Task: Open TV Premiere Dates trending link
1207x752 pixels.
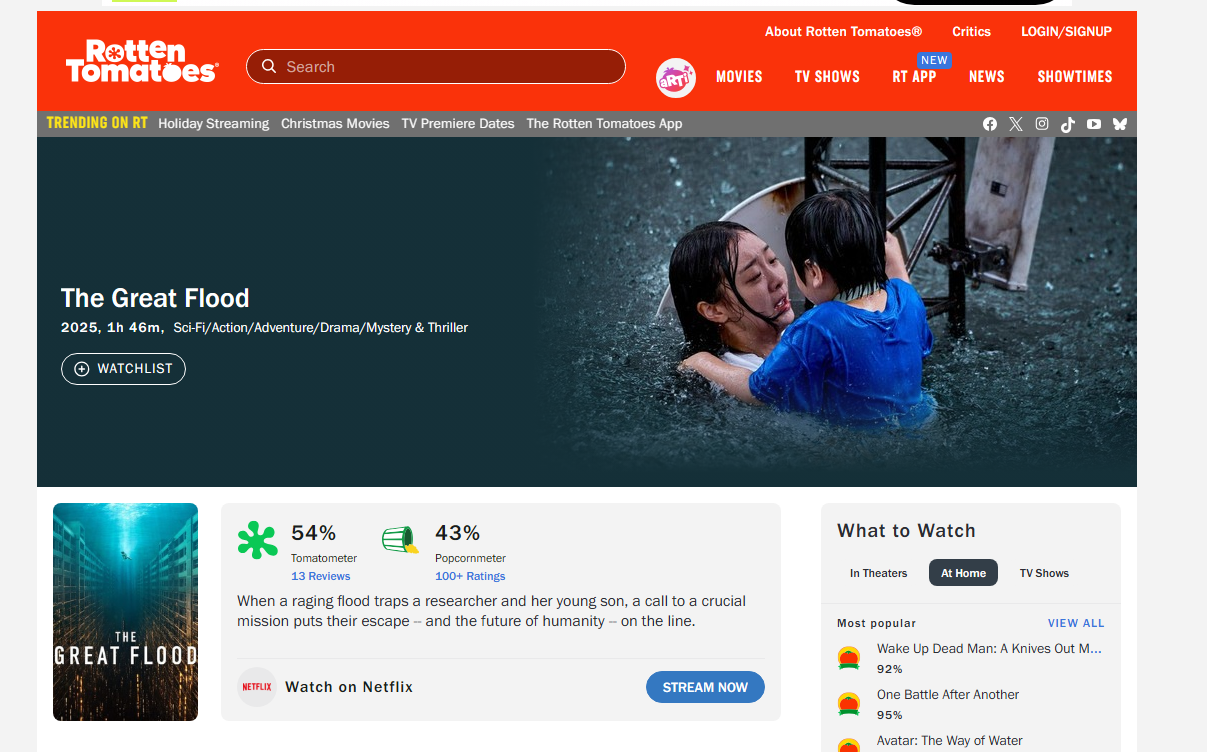Action: (x=458, y=124)
